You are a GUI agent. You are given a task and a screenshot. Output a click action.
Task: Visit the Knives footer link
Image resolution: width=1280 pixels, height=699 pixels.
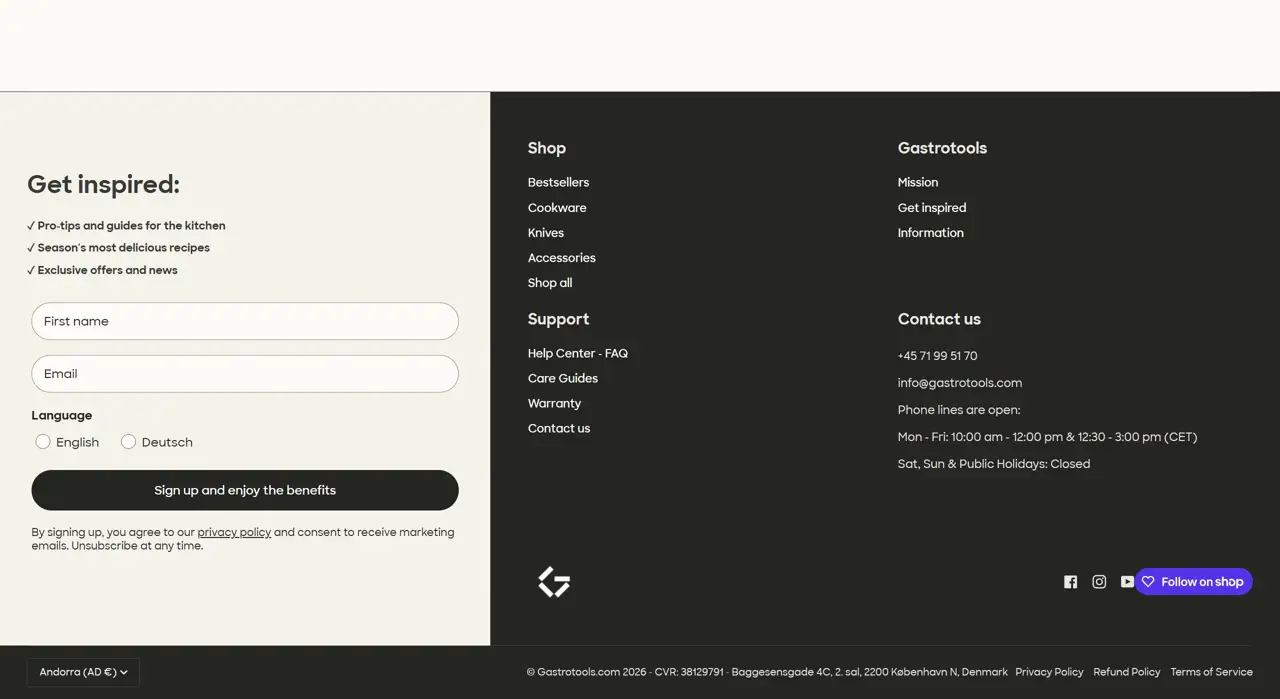(546, 233)
